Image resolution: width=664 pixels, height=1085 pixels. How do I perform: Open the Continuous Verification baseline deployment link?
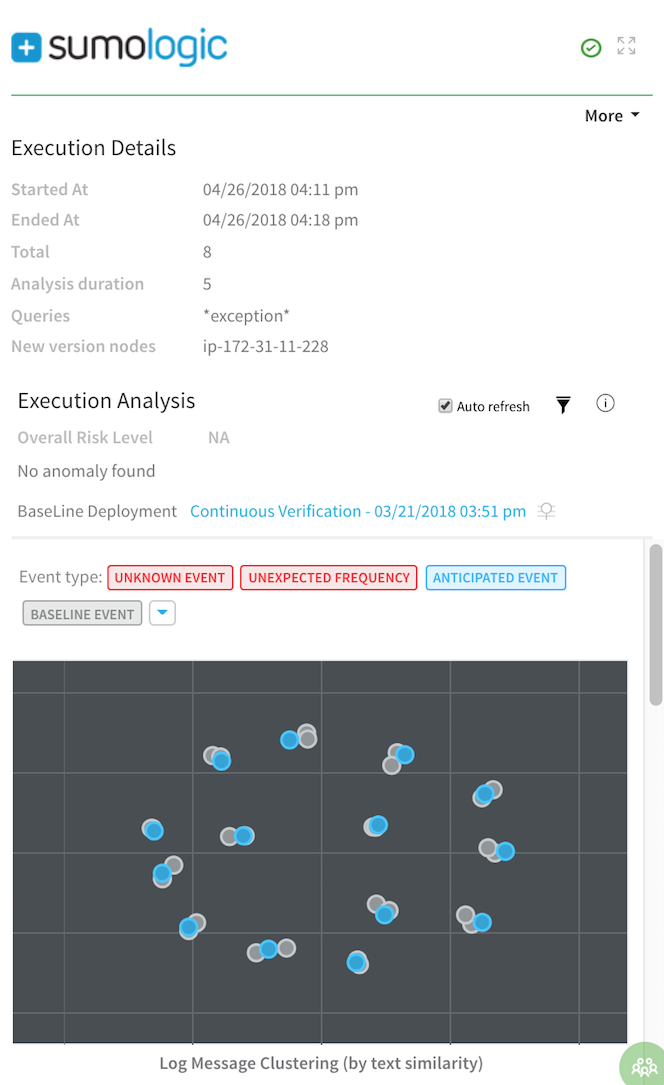click(x=358, y=511)
